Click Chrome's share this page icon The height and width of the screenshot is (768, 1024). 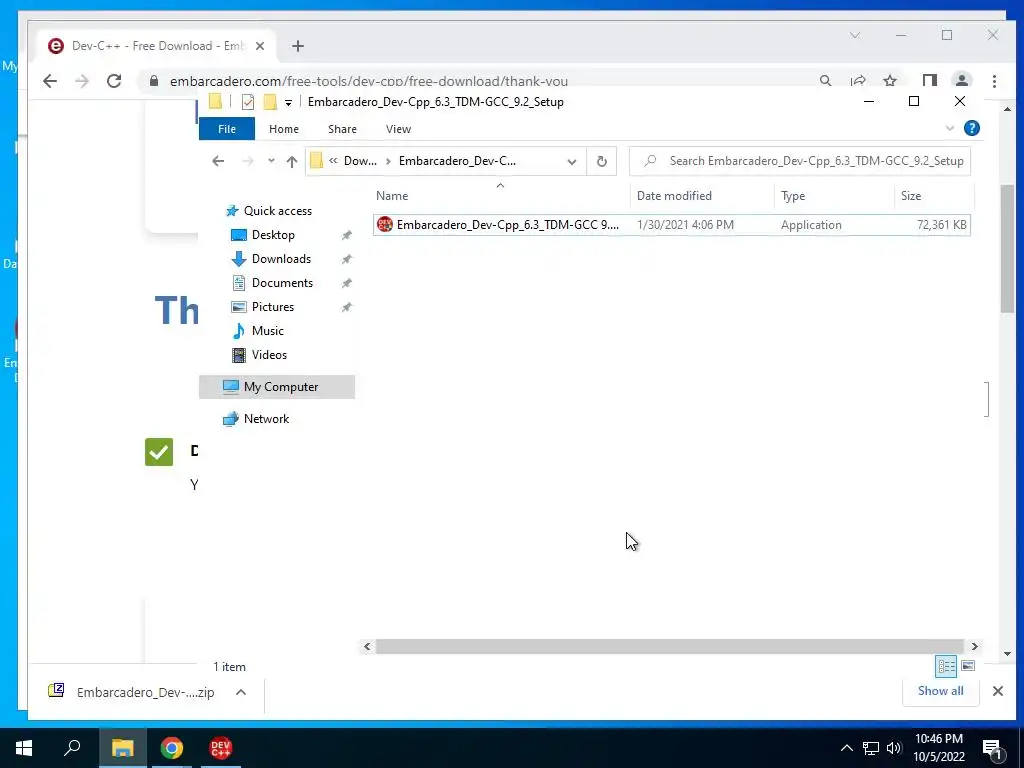tap(858, 81)
